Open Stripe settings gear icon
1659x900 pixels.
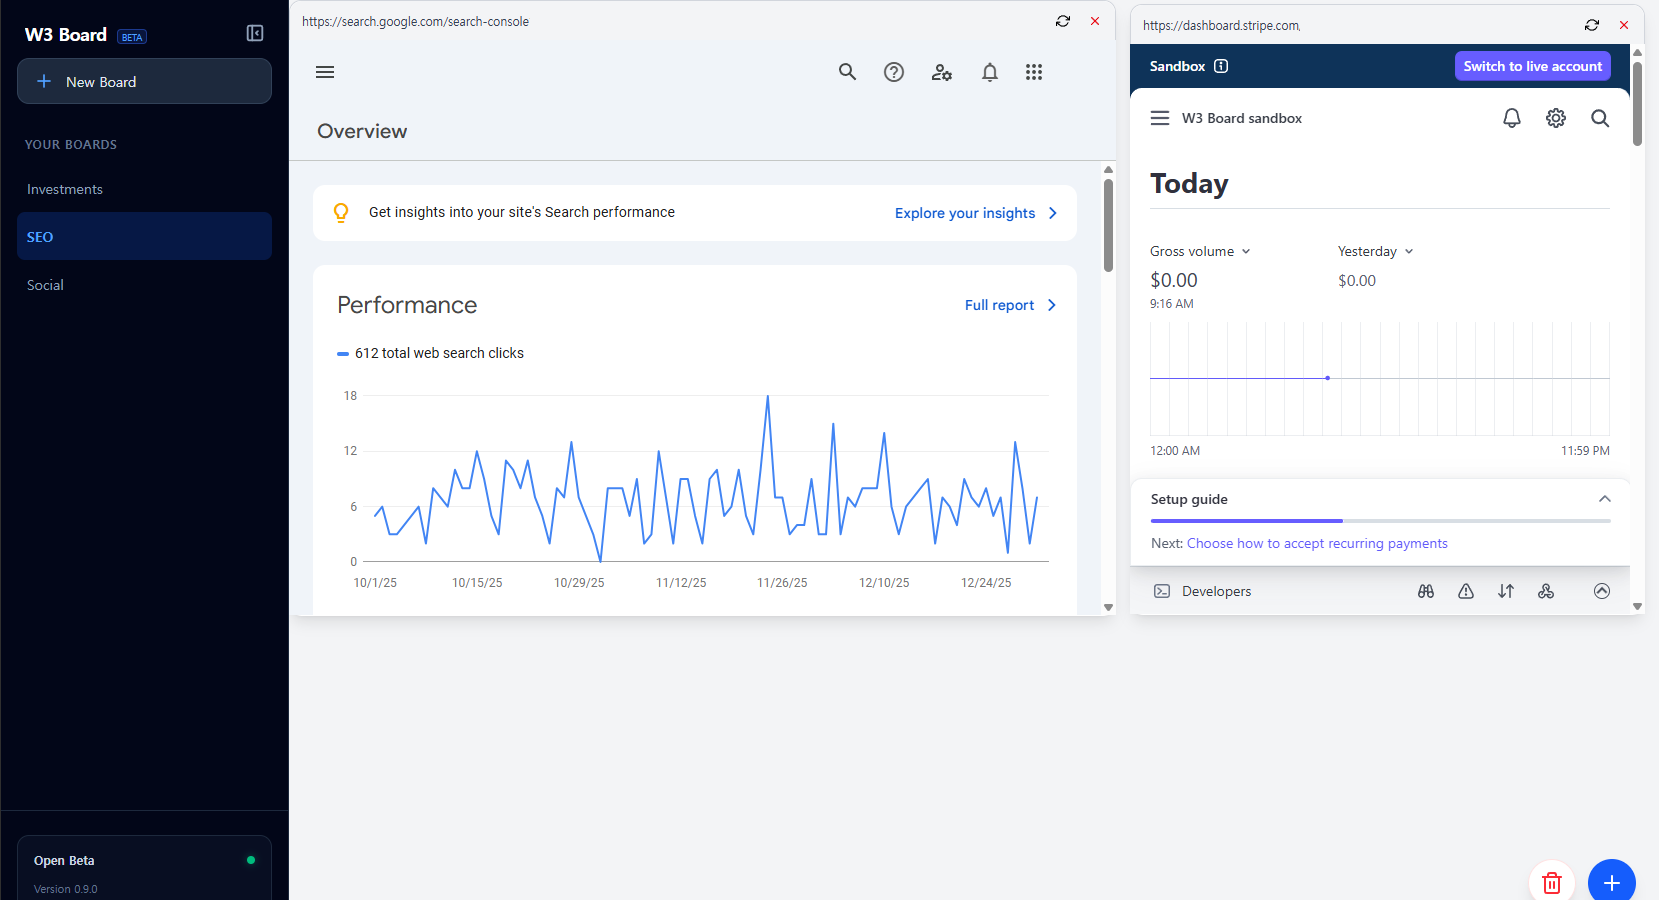[x=1555, y=118]
